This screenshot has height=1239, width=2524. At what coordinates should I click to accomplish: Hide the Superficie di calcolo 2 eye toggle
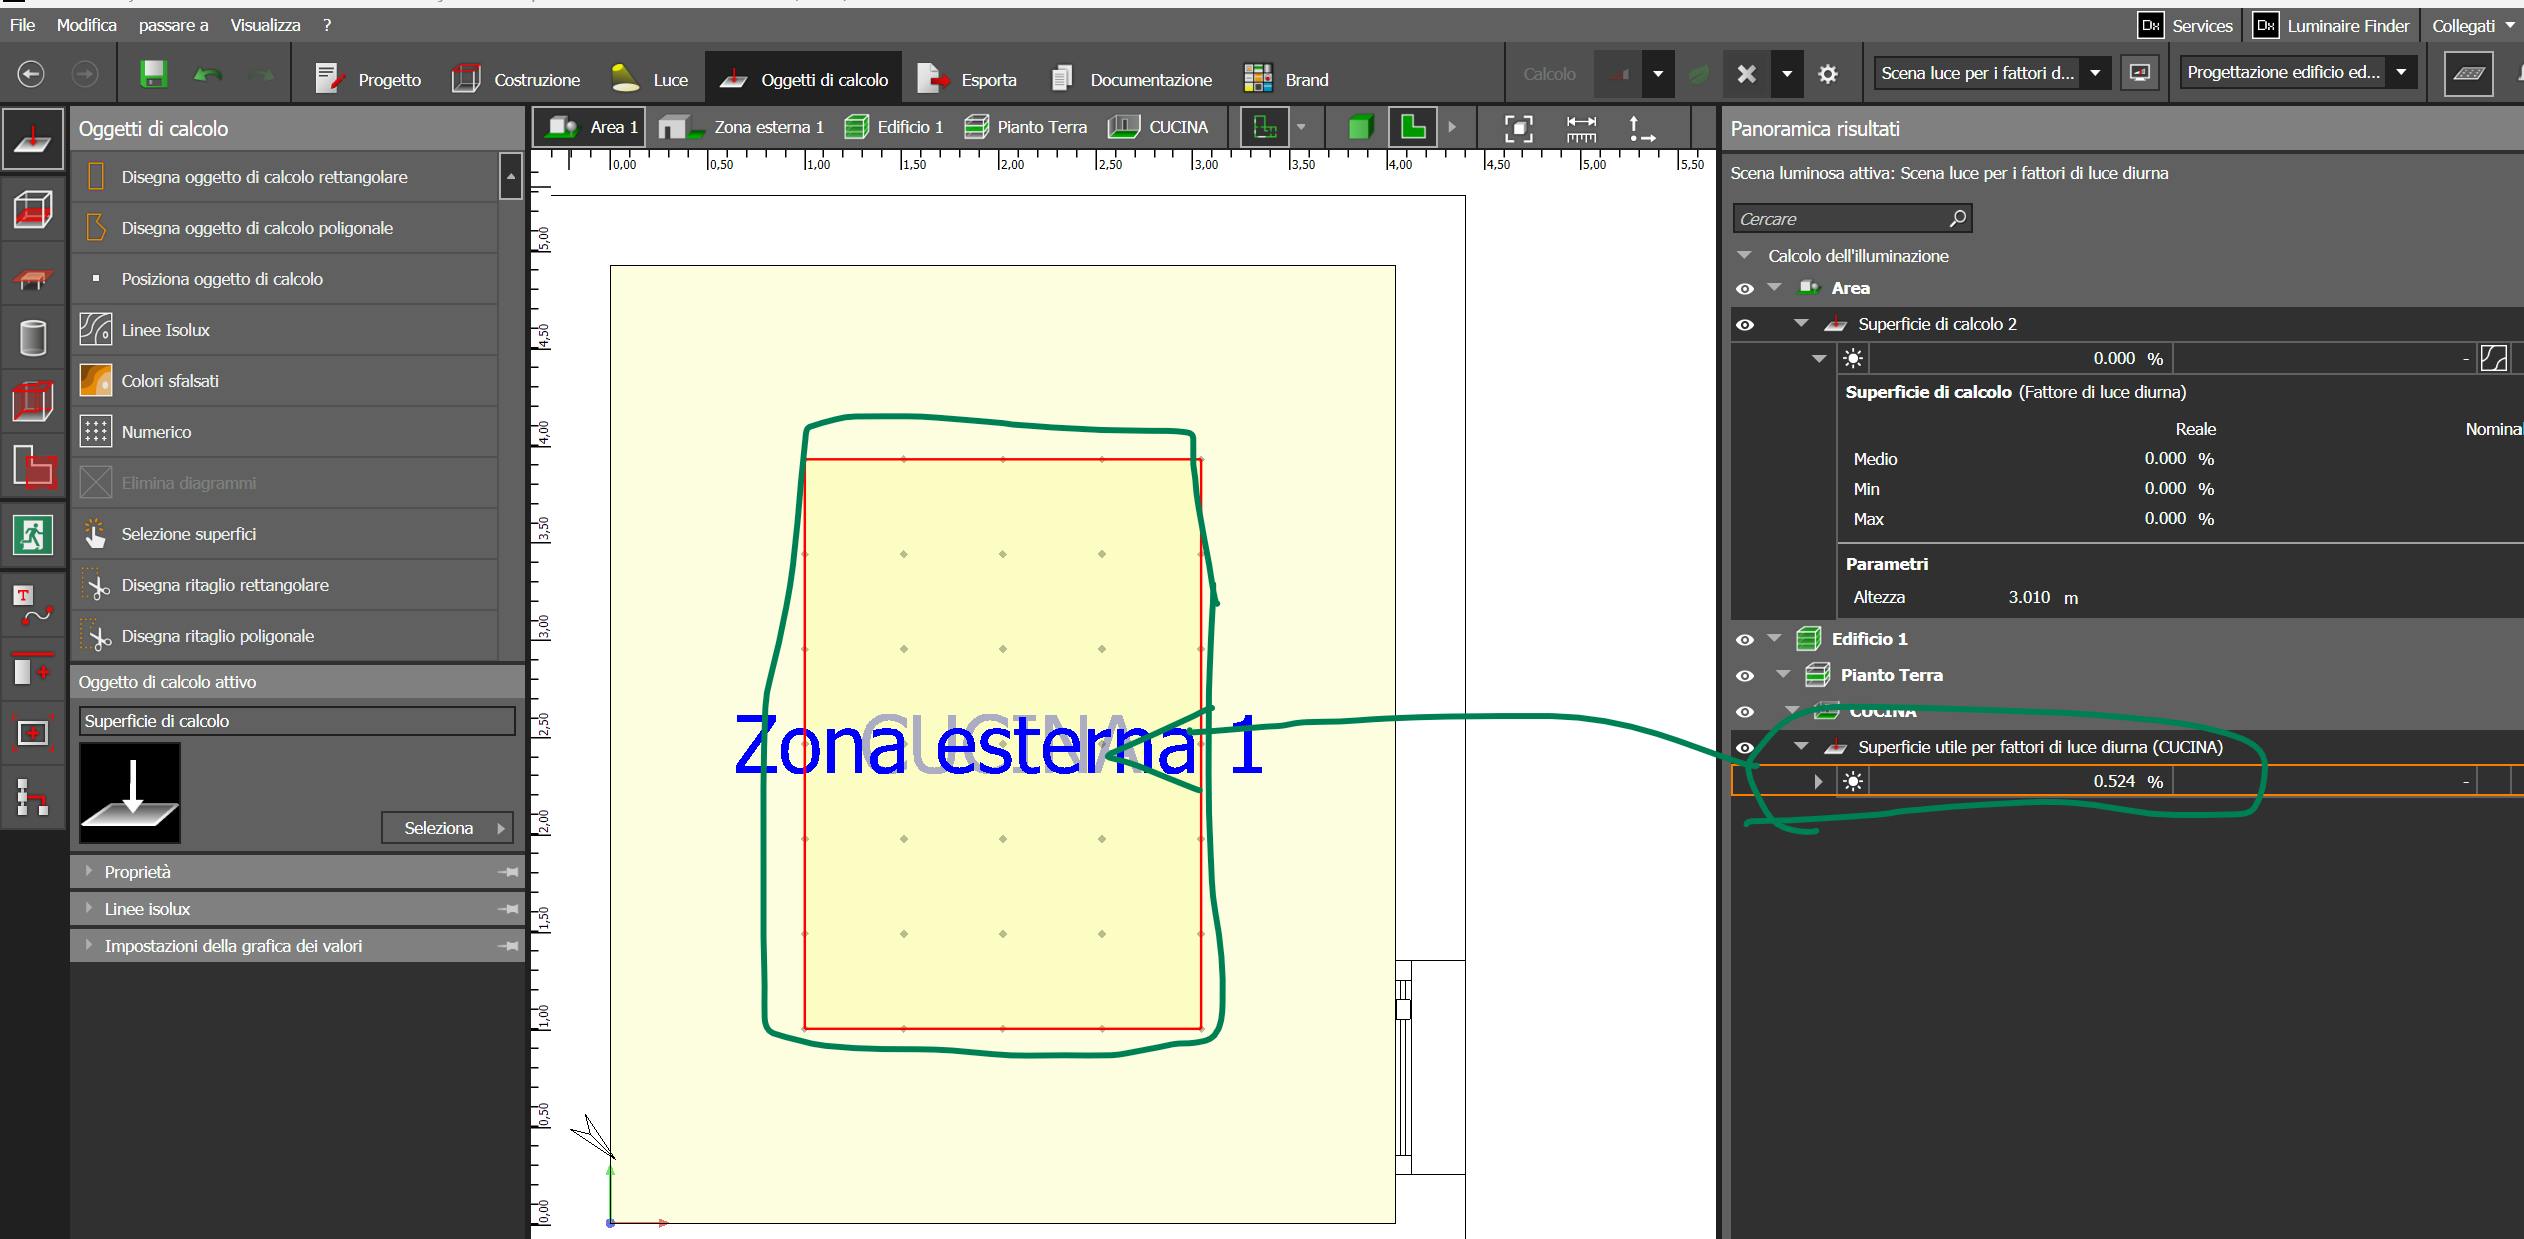1745,325
